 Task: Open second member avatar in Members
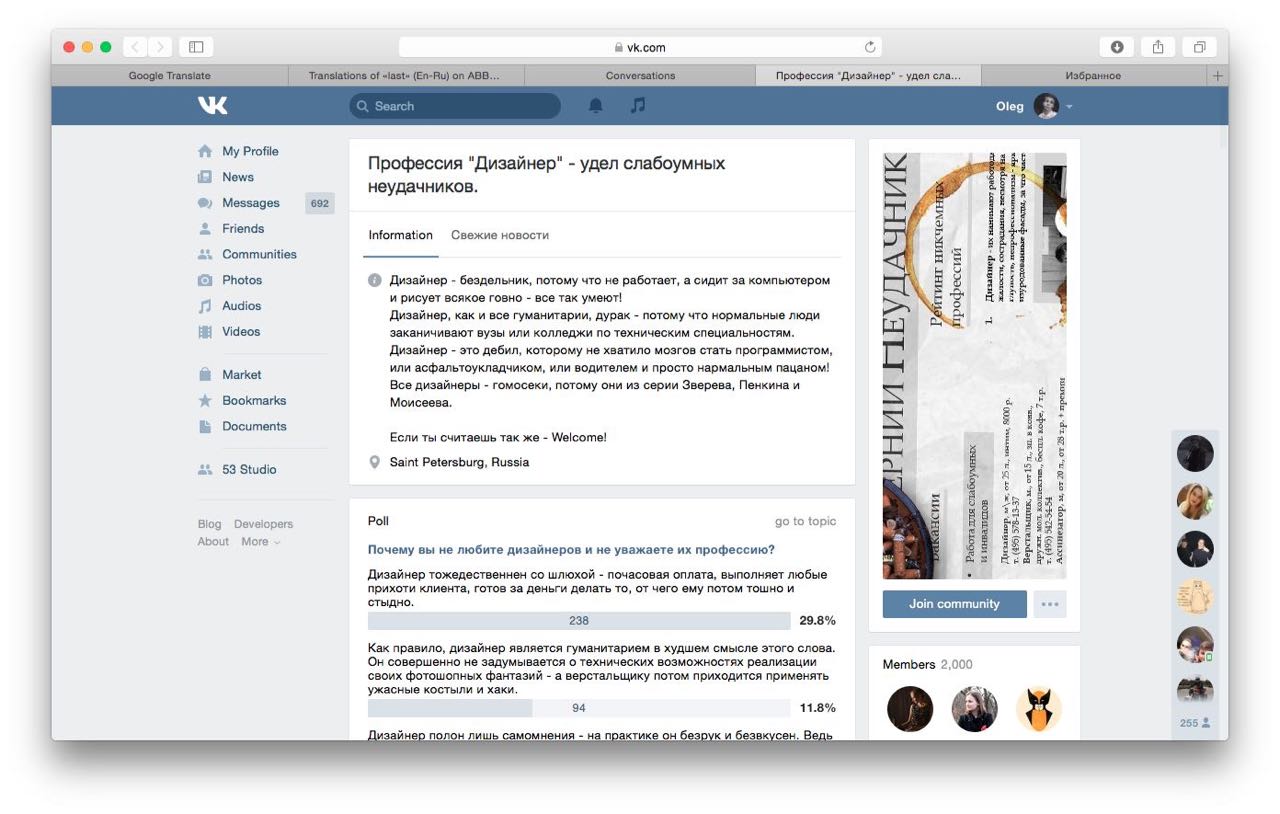click(x=974, y=709)
